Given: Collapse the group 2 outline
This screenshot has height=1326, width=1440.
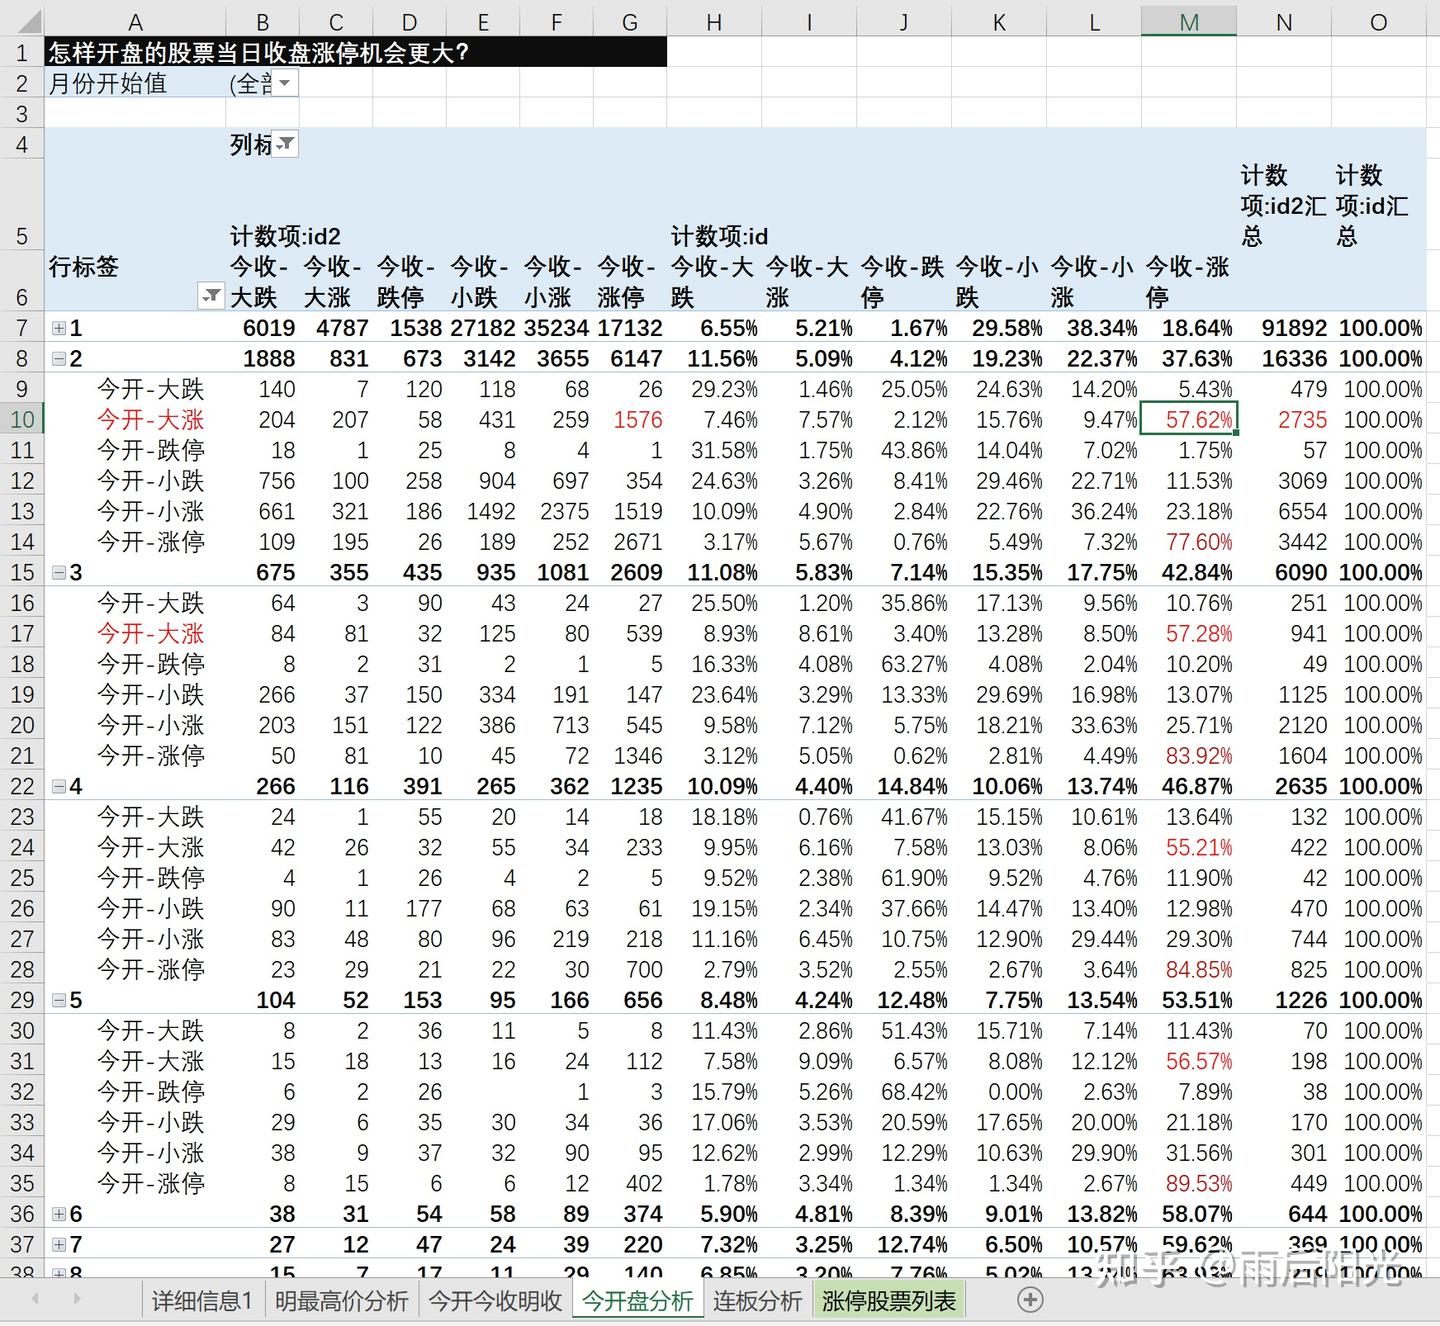Looking at the screenshot, I should 58,358.
